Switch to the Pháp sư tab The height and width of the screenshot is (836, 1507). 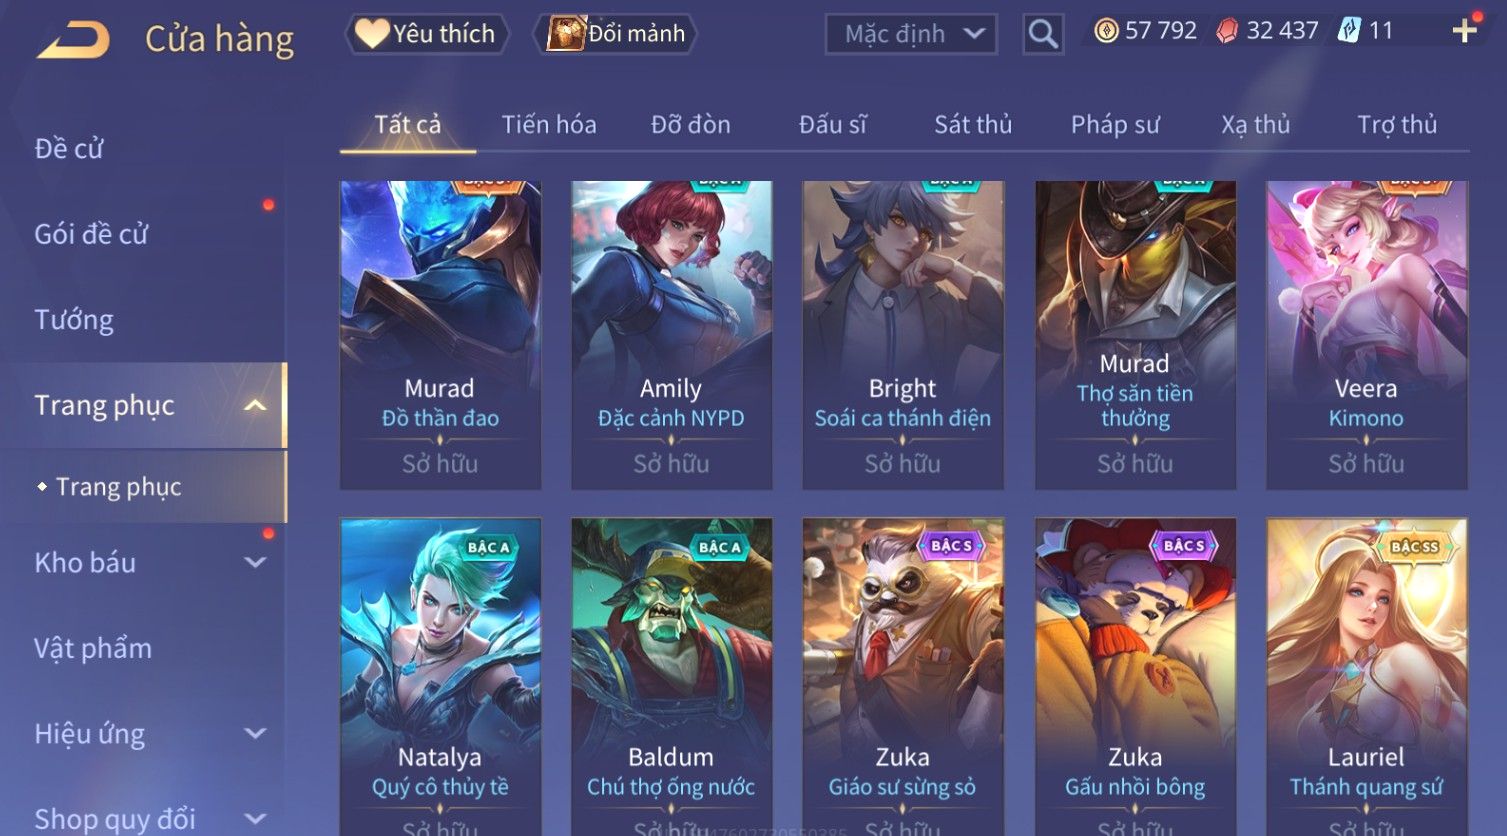coord(1115,125)
